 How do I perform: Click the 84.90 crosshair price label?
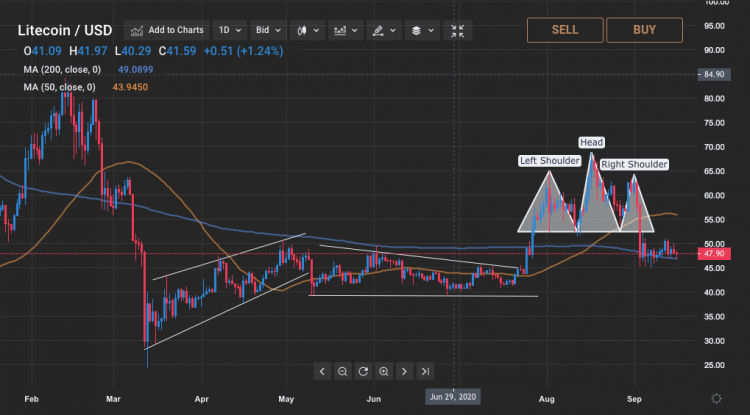(714, 75)
